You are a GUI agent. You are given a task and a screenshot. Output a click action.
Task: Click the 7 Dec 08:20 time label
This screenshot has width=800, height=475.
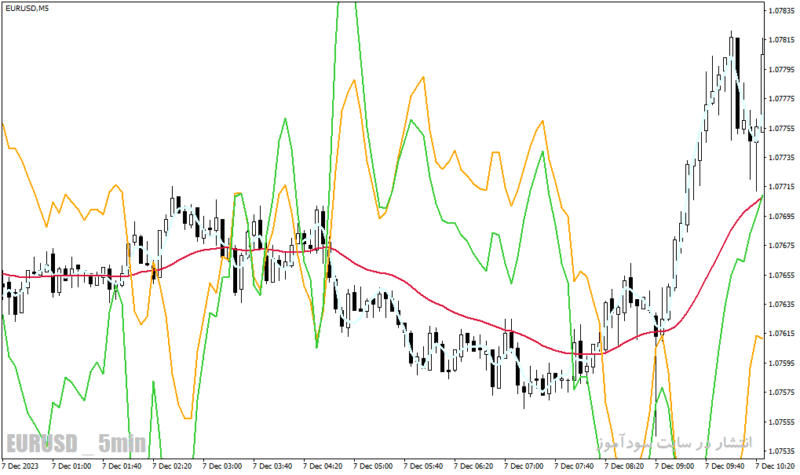coord(624,466)
